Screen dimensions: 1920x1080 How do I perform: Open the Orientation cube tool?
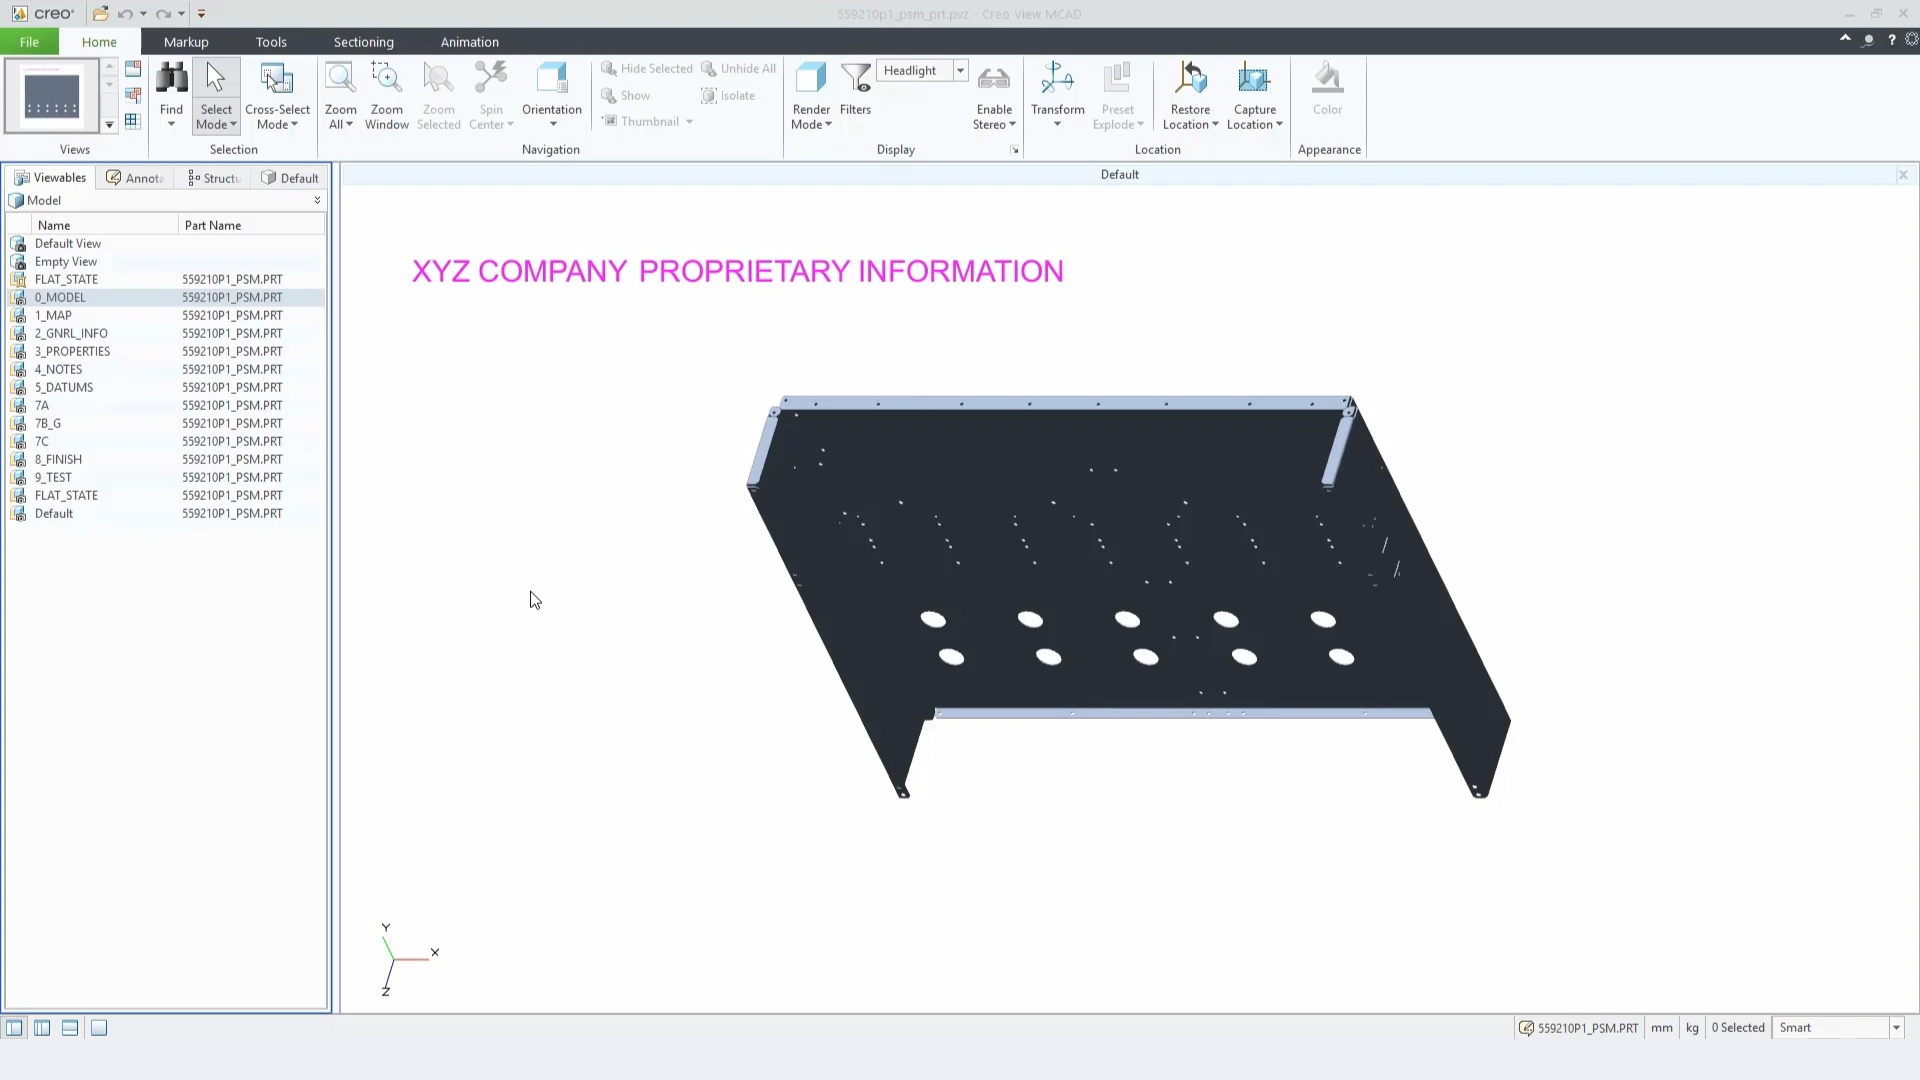pos(551,95)
